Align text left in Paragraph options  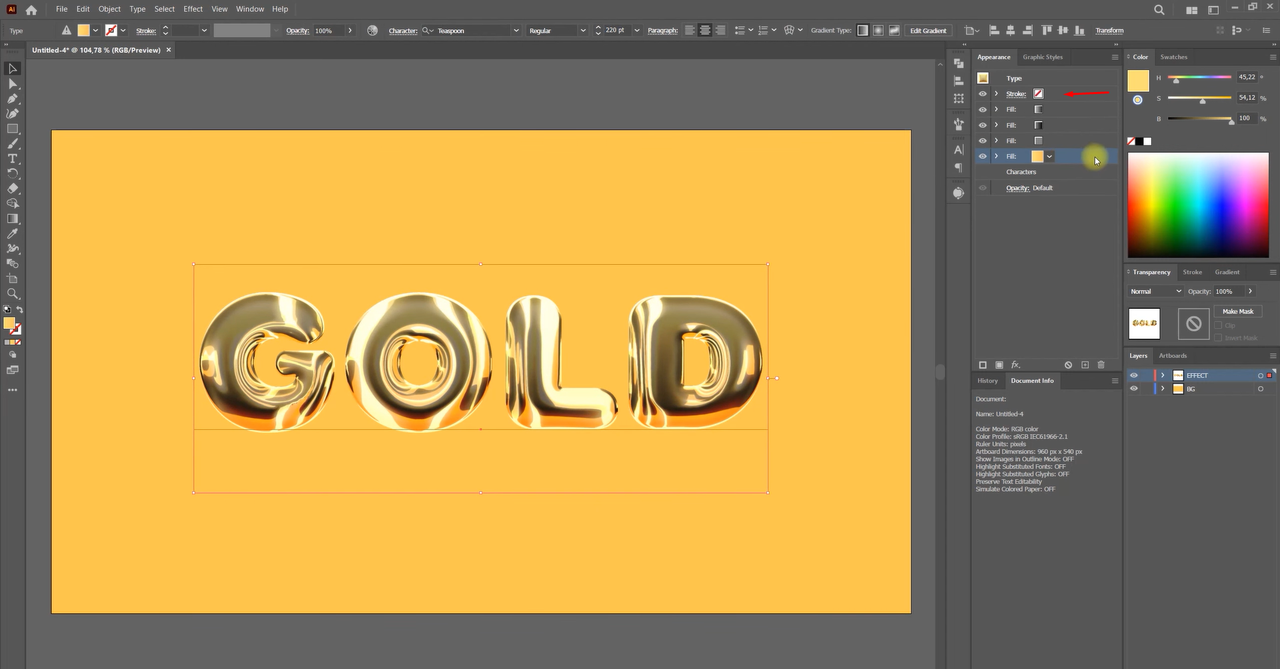pyautogui.click(x=690, y=30)
